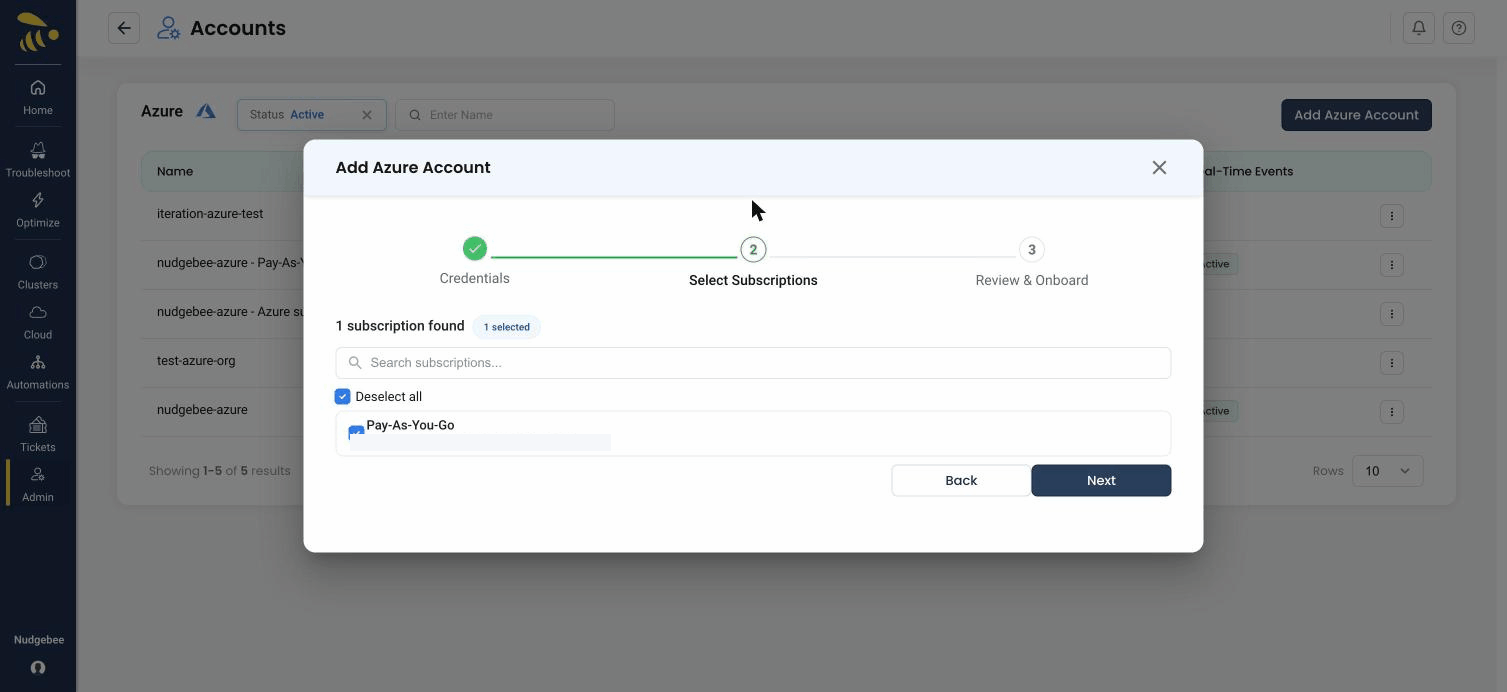Click the Enter Name search field
This screenshot has height=692, width=1507.
[505, 115]
